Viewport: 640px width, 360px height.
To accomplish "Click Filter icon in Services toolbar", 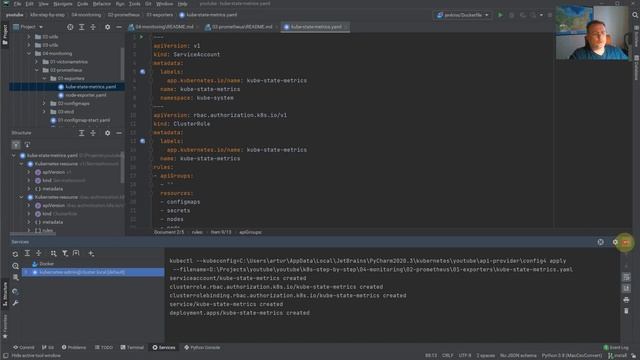I will pos(65,253).
